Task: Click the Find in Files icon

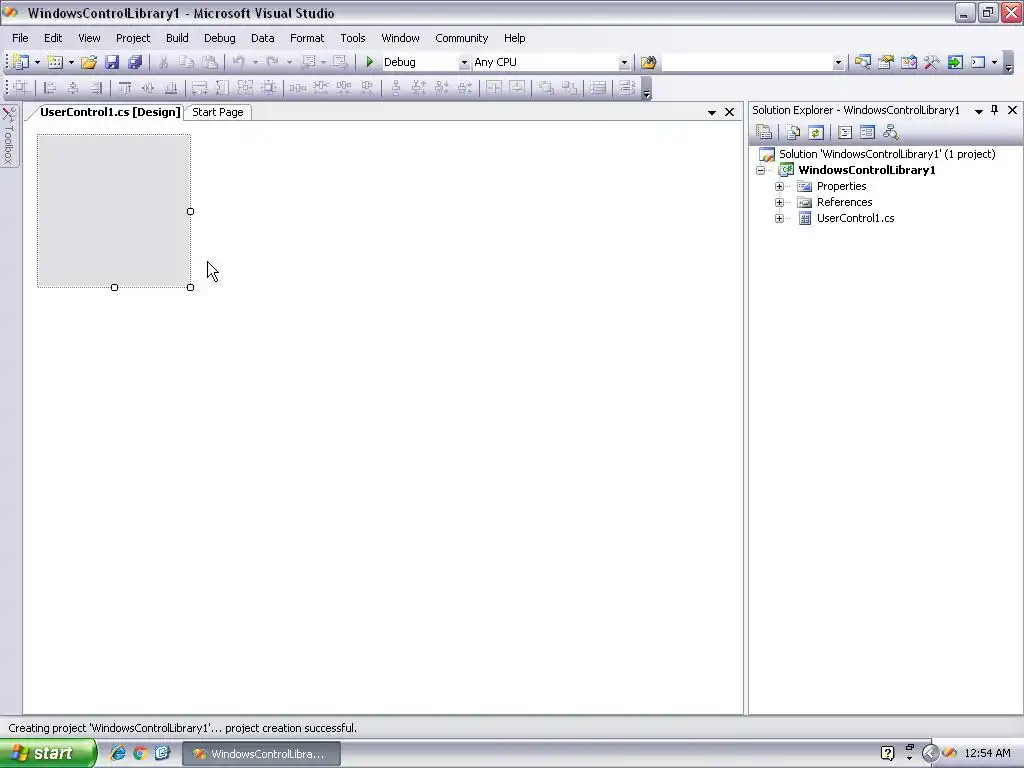Action: (648, 62)
